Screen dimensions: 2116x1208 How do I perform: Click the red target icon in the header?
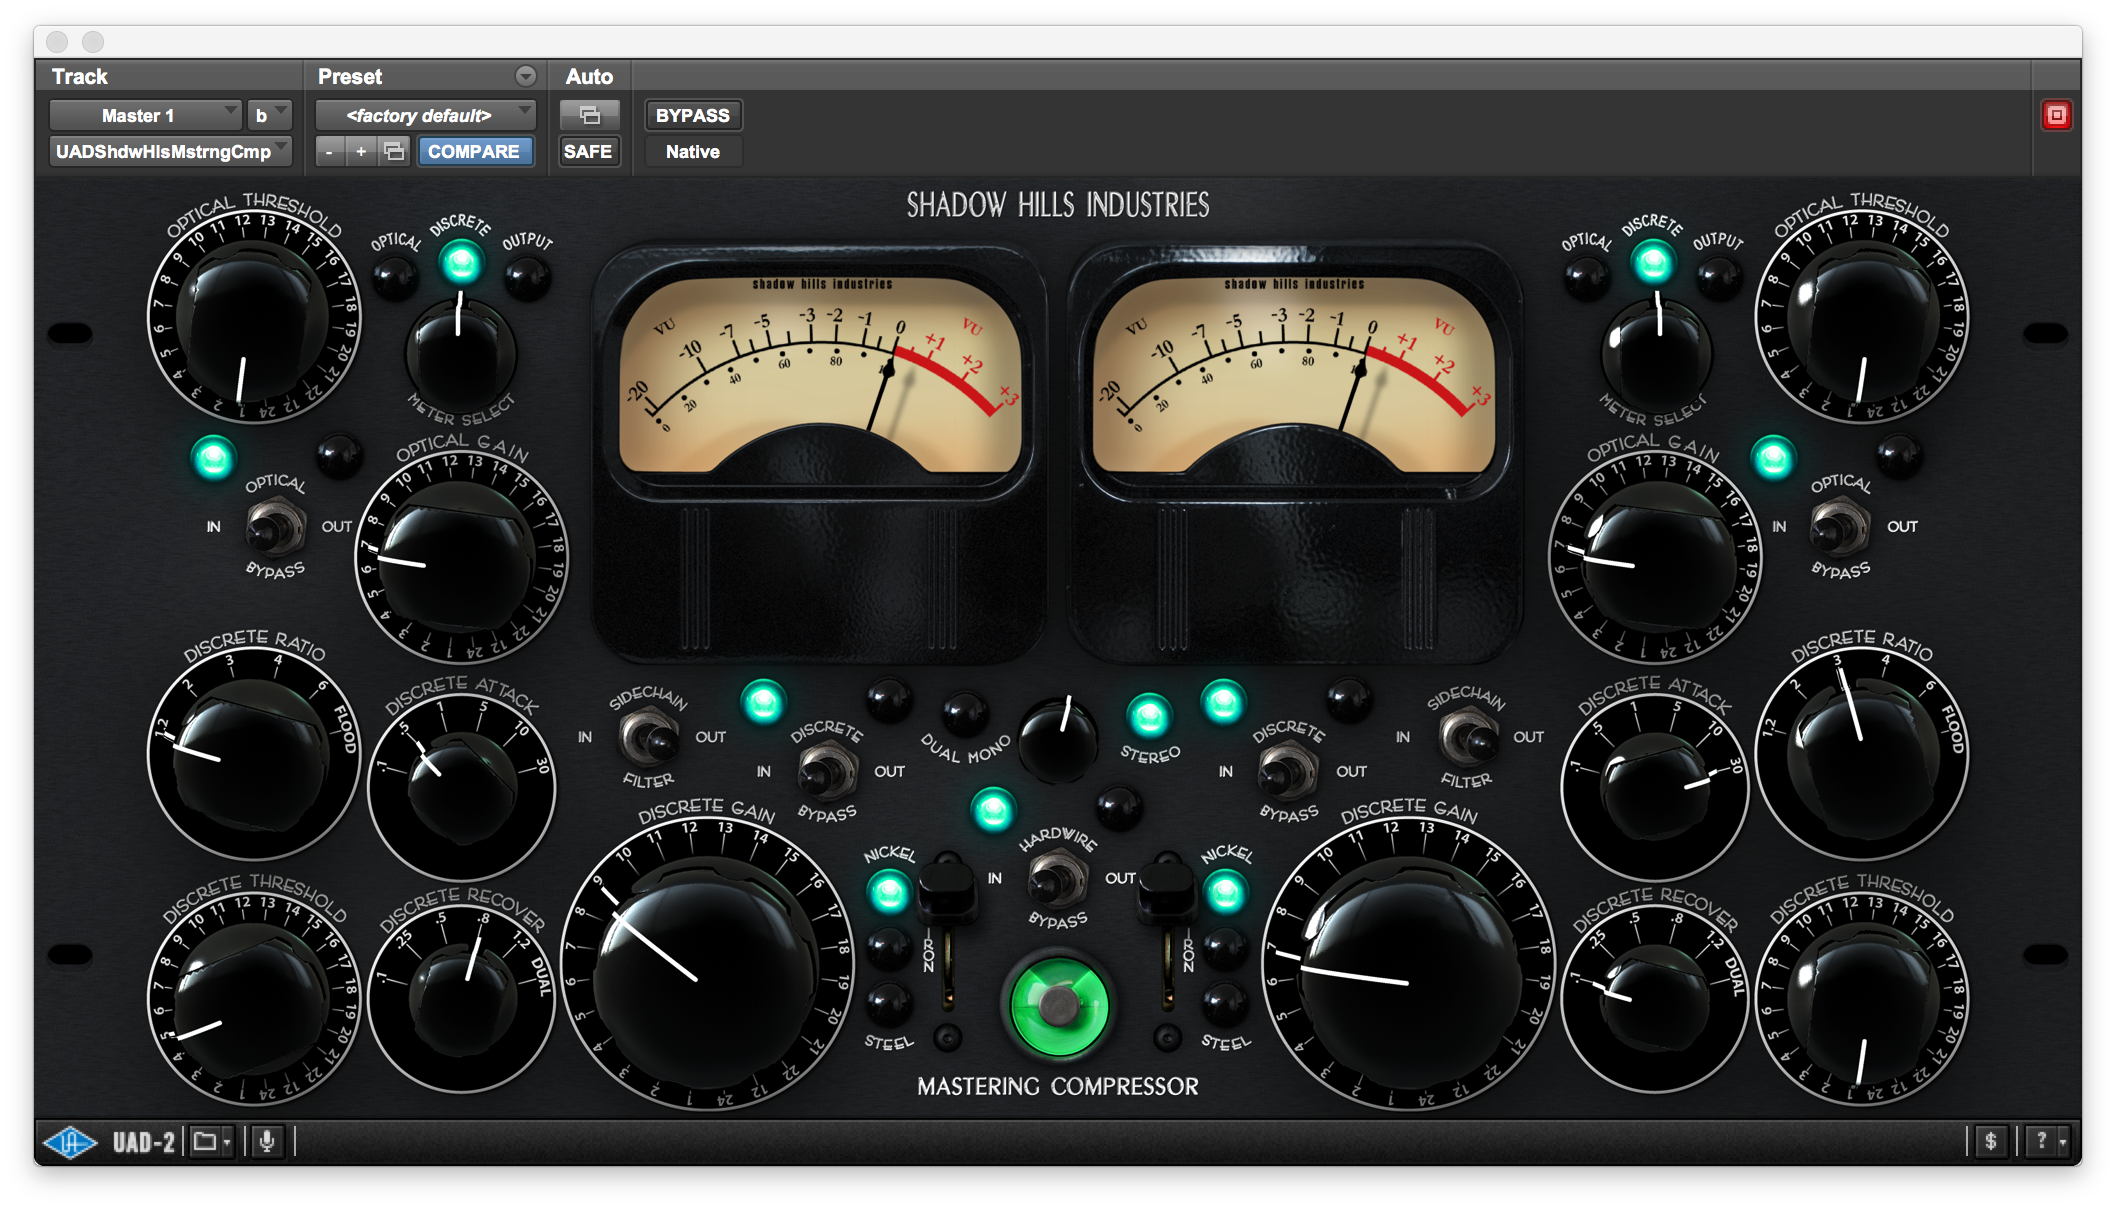pyautogui.click(x=2056, y=115)
